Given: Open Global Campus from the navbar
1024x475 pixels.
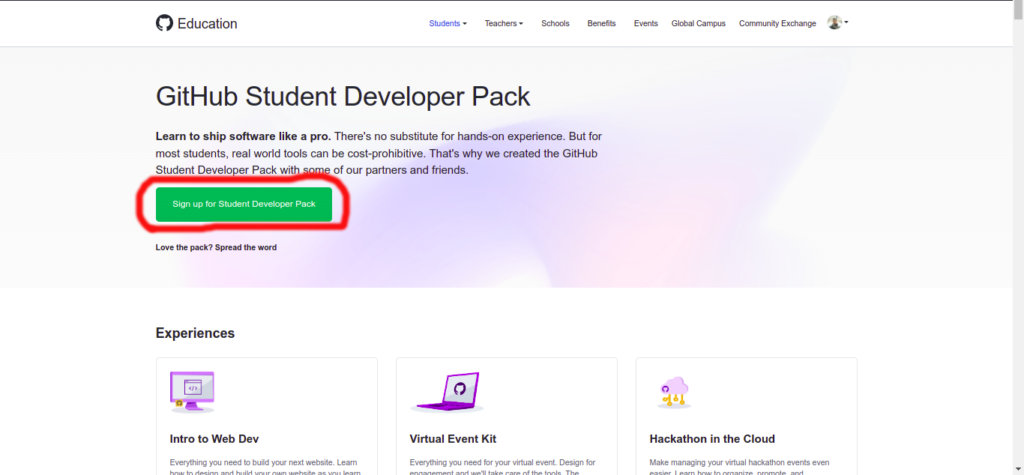Looking at the screenshot, I should coord(698,23).
